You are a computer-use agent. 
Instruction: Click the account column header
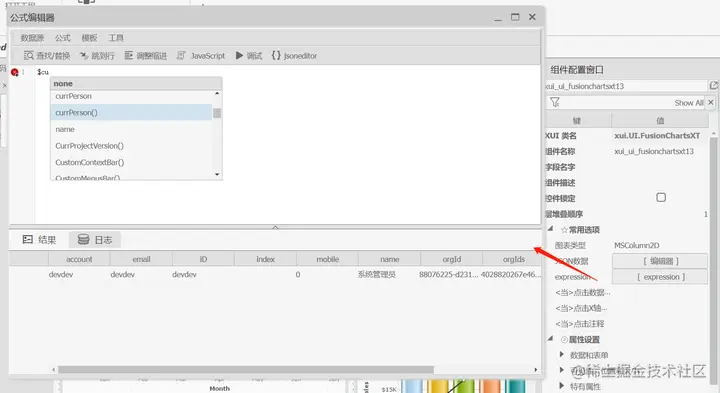coord(79,259)
